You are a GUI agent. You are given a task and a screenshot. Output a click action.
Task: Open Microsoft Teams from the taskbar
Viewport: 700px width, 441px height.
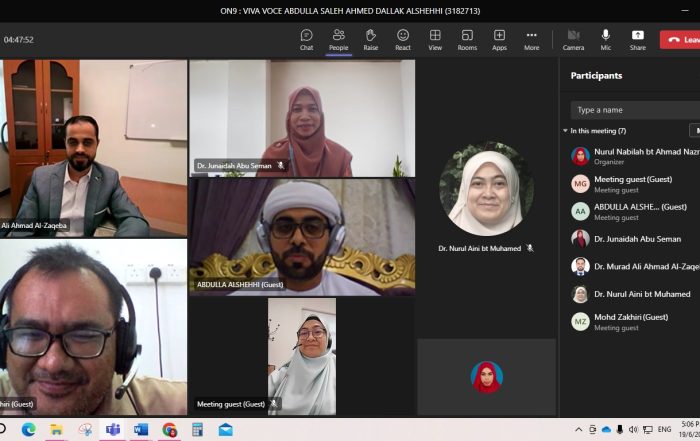click(x=113, y=429)
